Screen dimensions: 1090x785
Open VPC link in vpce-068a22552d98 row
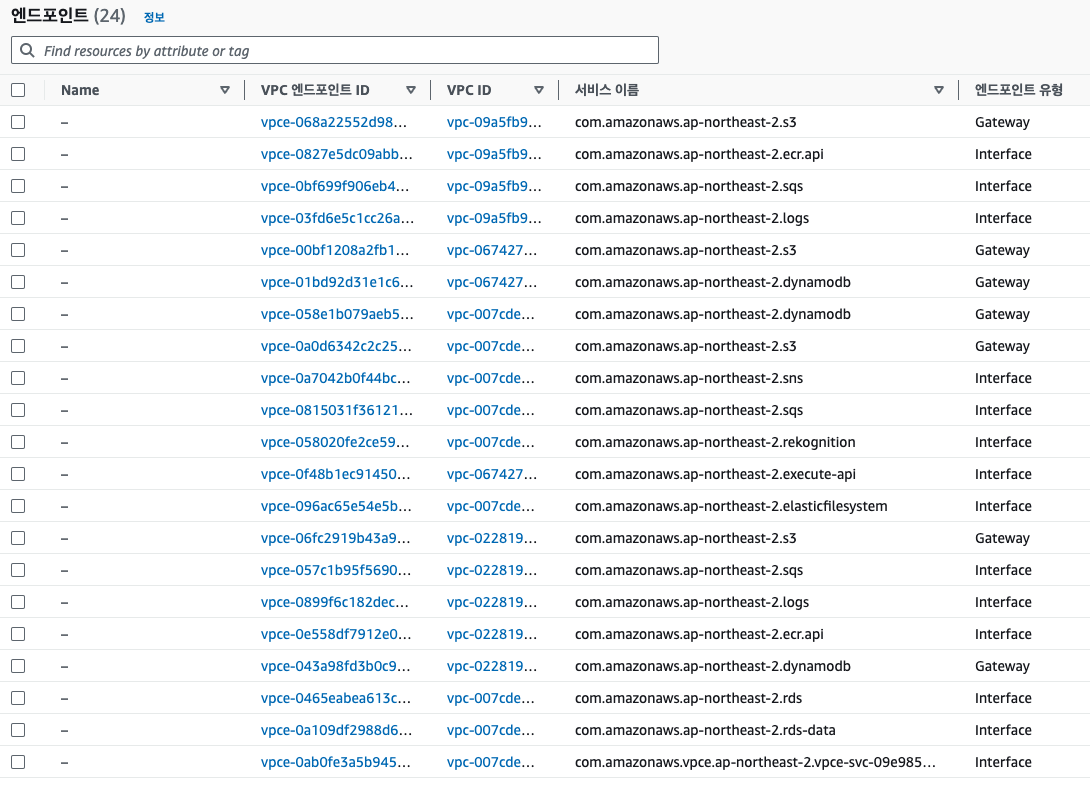tap(494, 122)
